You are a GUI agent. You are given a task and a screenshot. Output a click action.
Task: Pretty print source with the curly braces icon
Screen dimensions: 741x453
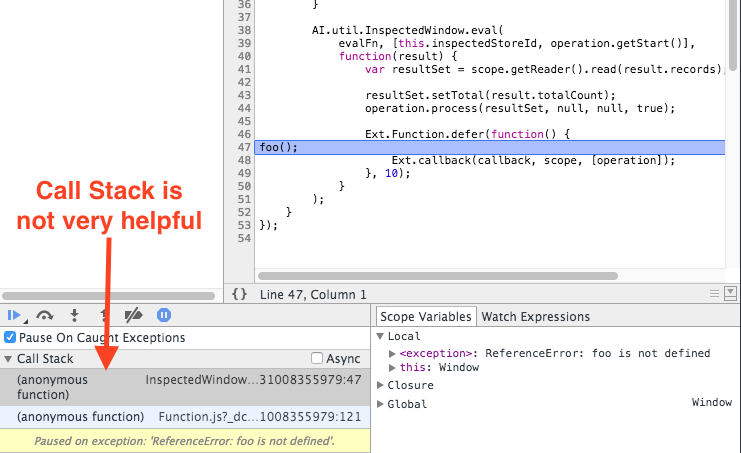tap(239, 294)
